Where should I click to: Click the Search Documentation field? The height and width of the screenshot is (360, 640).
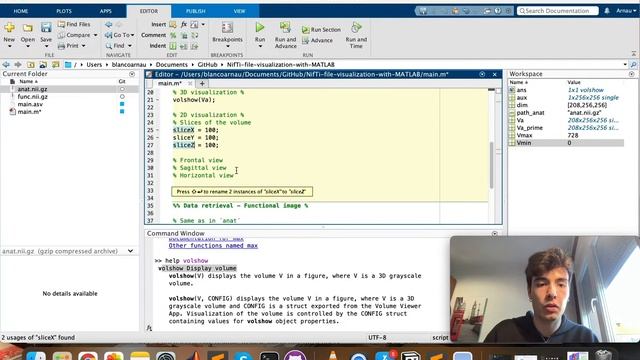[558, 11]
